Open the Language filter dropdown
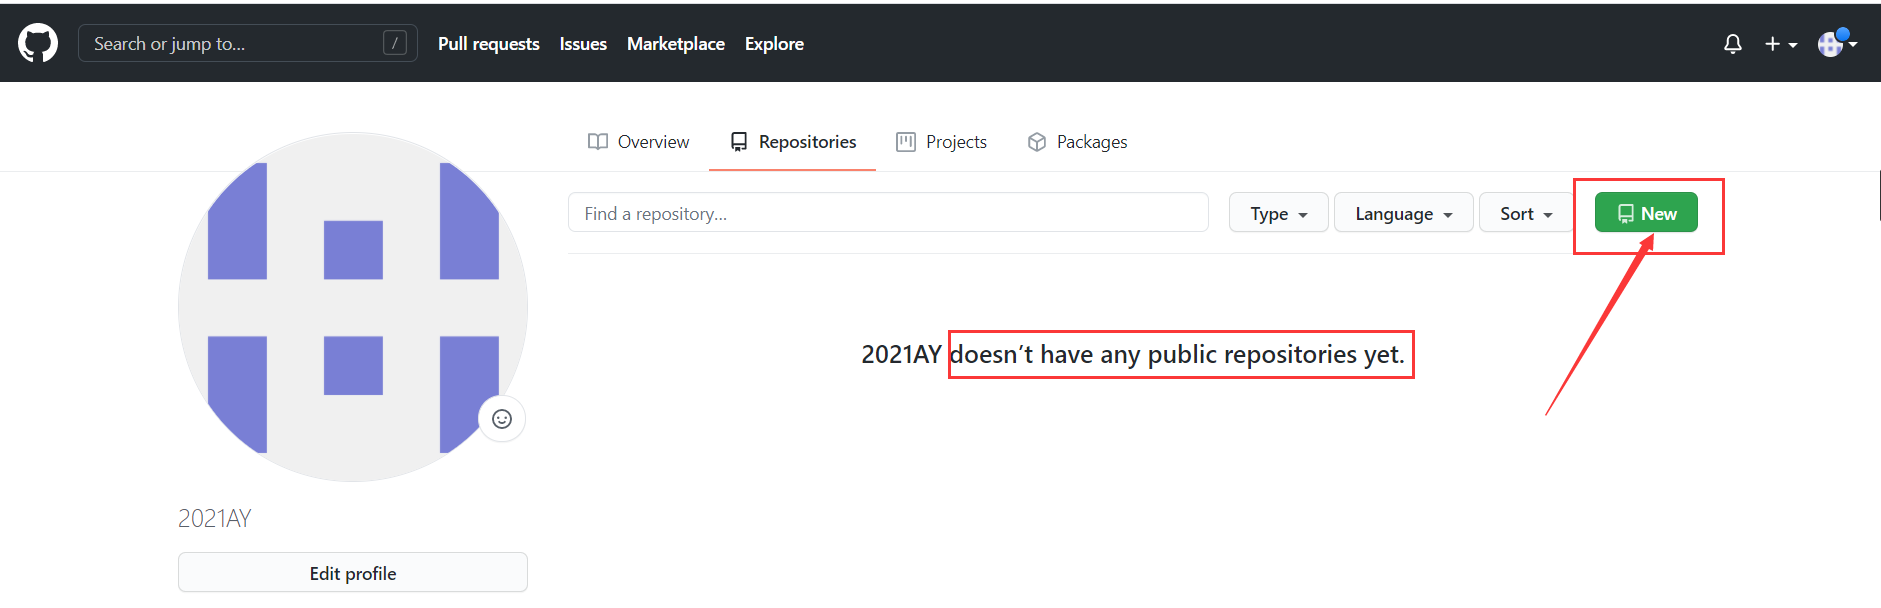 1404,213
